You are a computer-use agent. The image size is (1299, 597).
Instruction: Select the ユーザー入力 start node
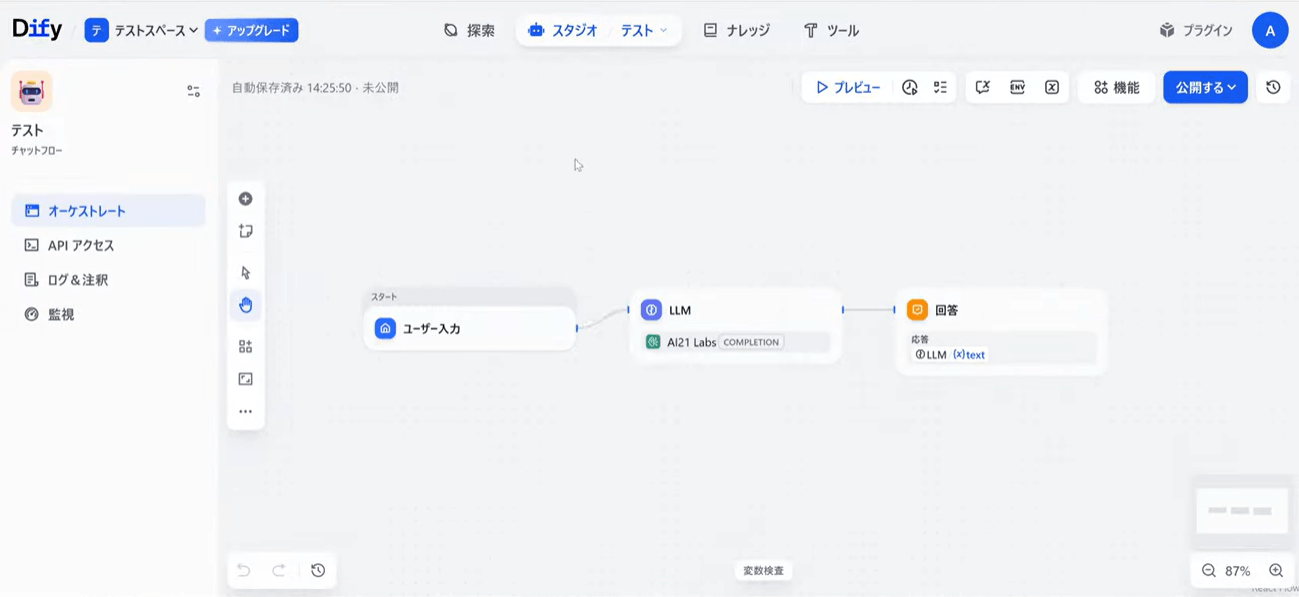coord(469,328)
